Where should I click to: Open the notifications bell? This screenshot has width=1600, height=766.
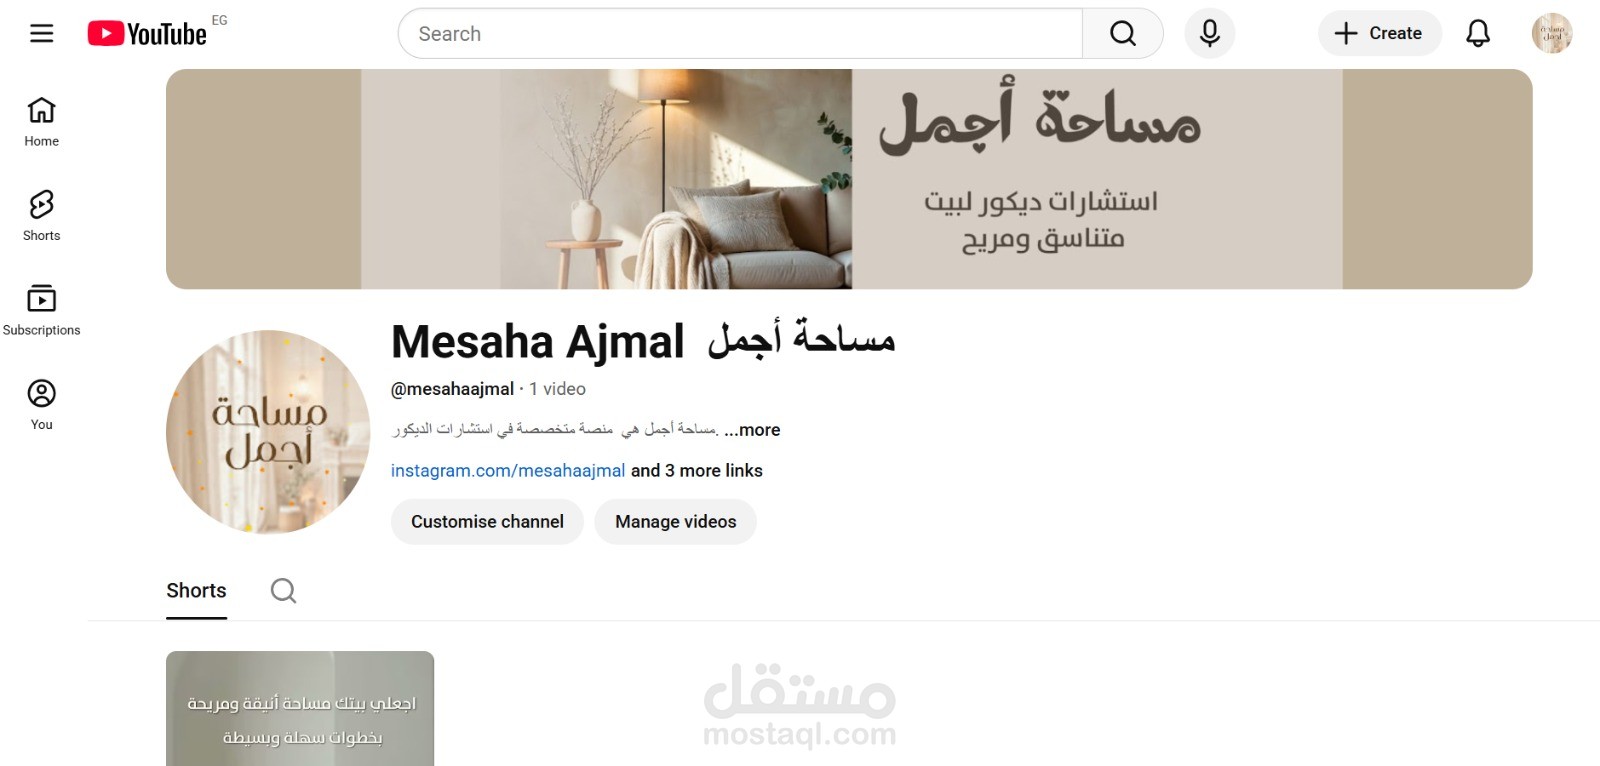(1478, 34)
